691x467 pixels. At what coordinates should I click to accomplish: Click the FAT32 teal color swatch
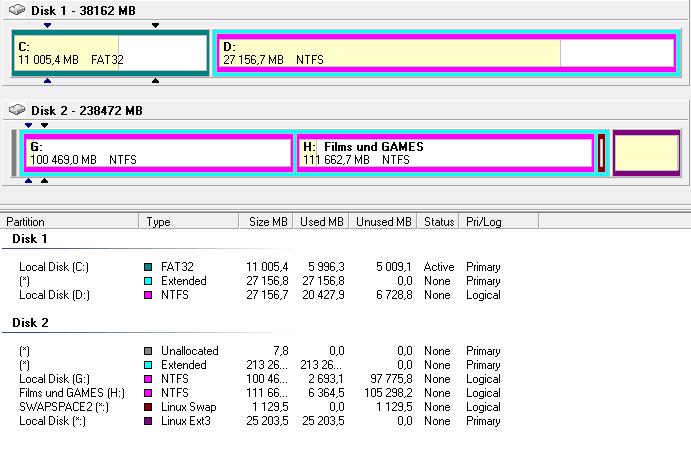point(149,267)
